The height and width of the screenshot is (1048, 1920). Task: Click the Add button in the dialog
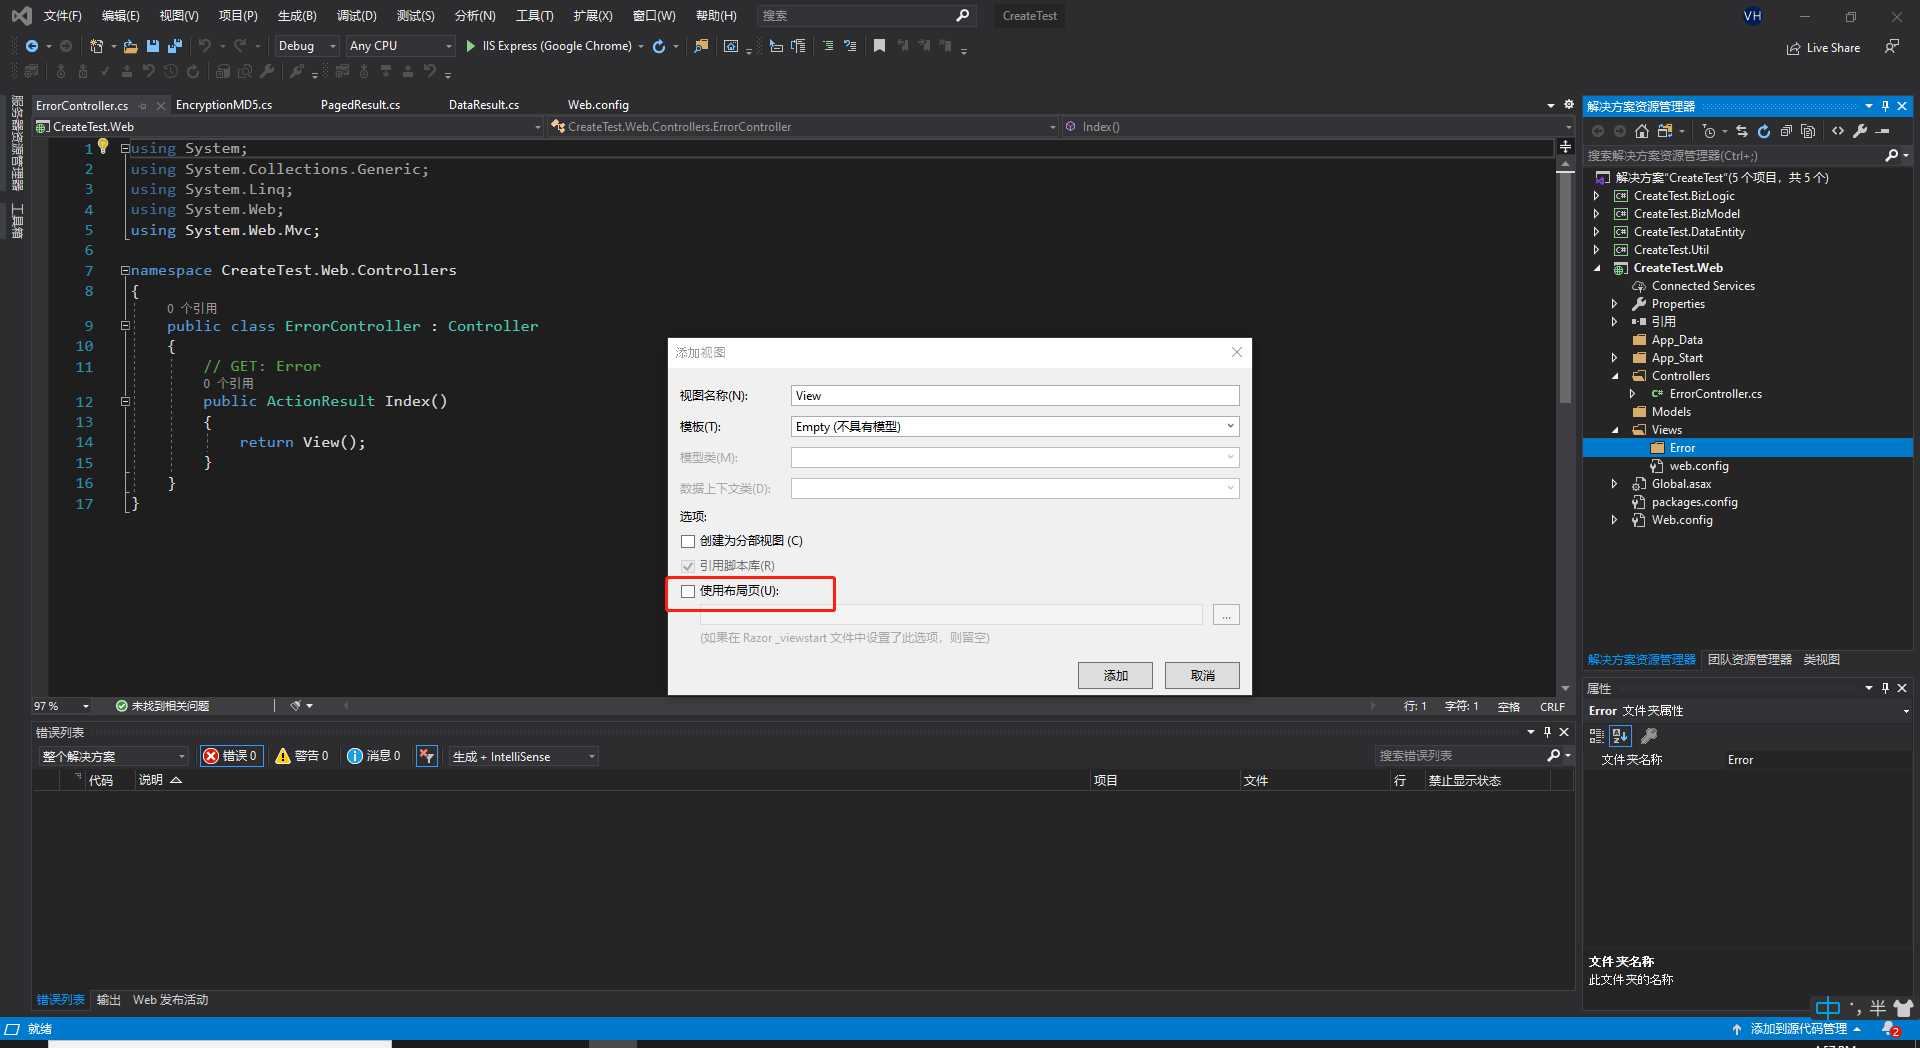(x=1115, y=676)
